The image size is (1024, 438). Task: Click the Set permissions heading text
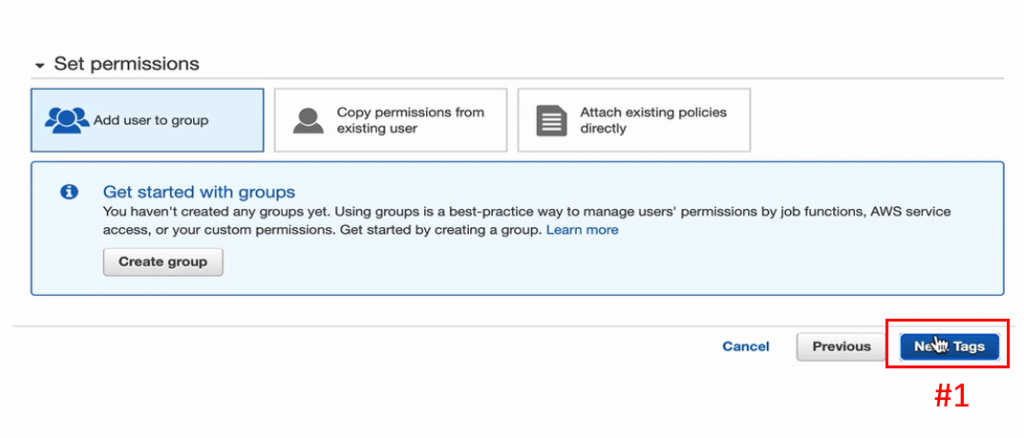(x=126, y=64)
